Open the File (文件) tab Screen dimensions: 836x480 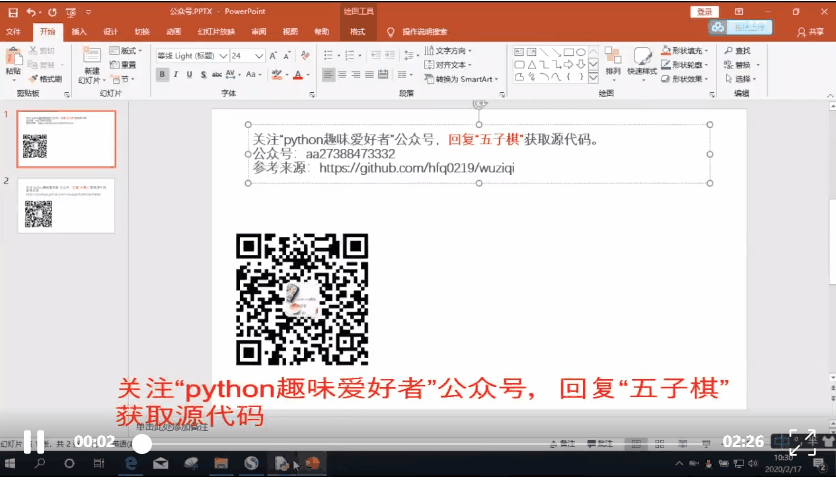pos(13,32)
